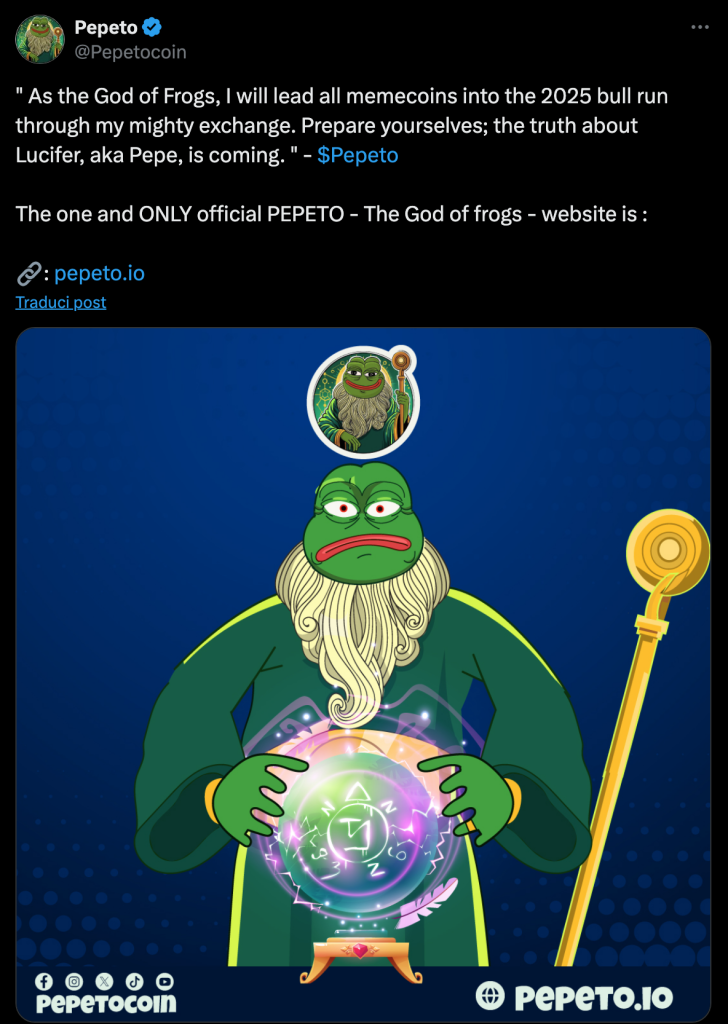Click Traduci post to translate
Screen dimensions: 728x1024
[x=61, y=302]
